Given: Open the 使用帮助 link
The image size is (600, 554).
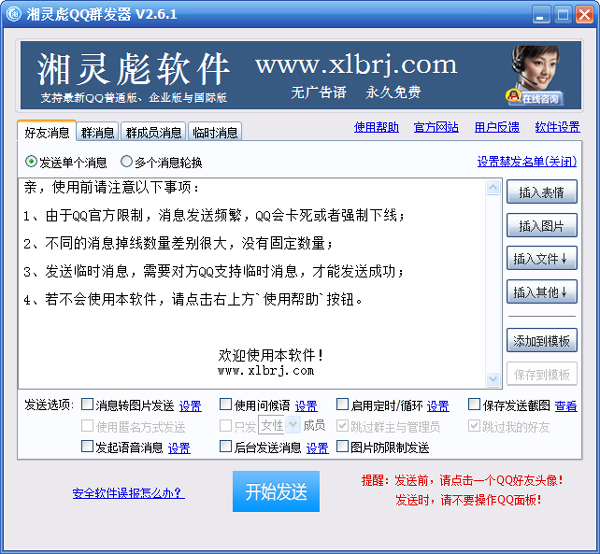Looking at the screenshot, I should 376,127.
